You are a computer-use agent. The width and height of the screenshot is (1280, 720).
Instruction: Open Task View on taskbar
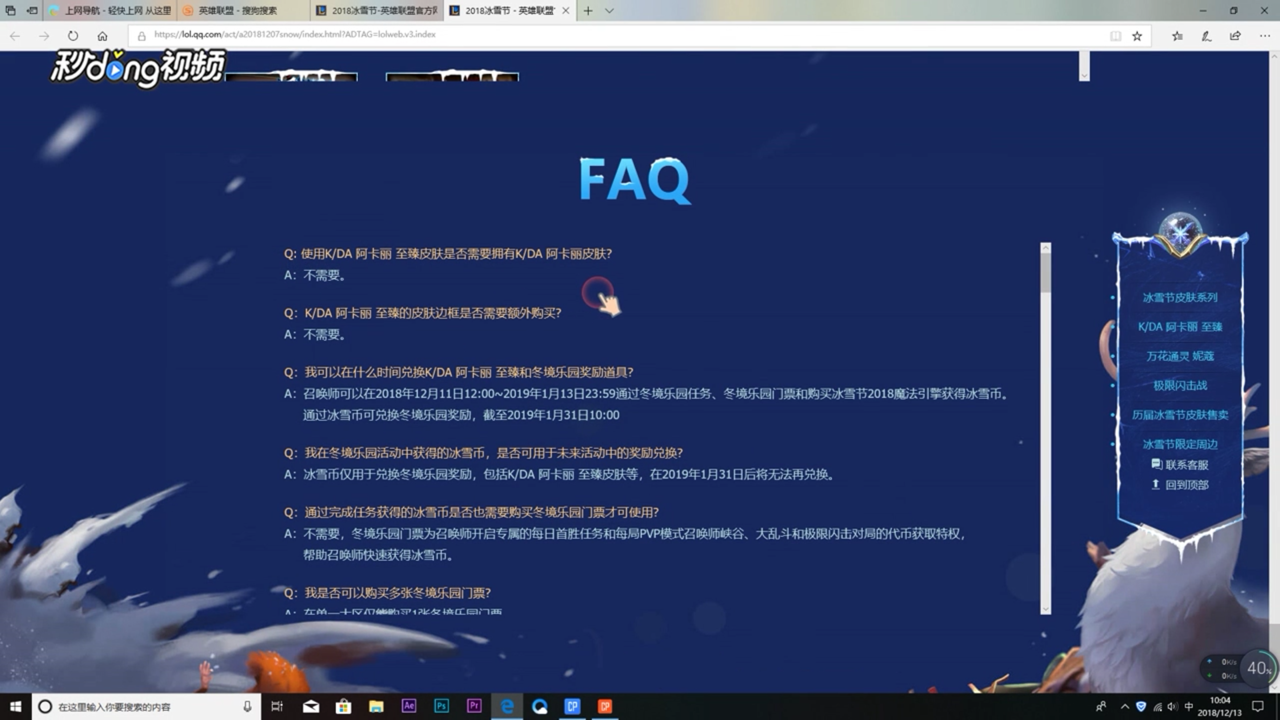[277, 706]
